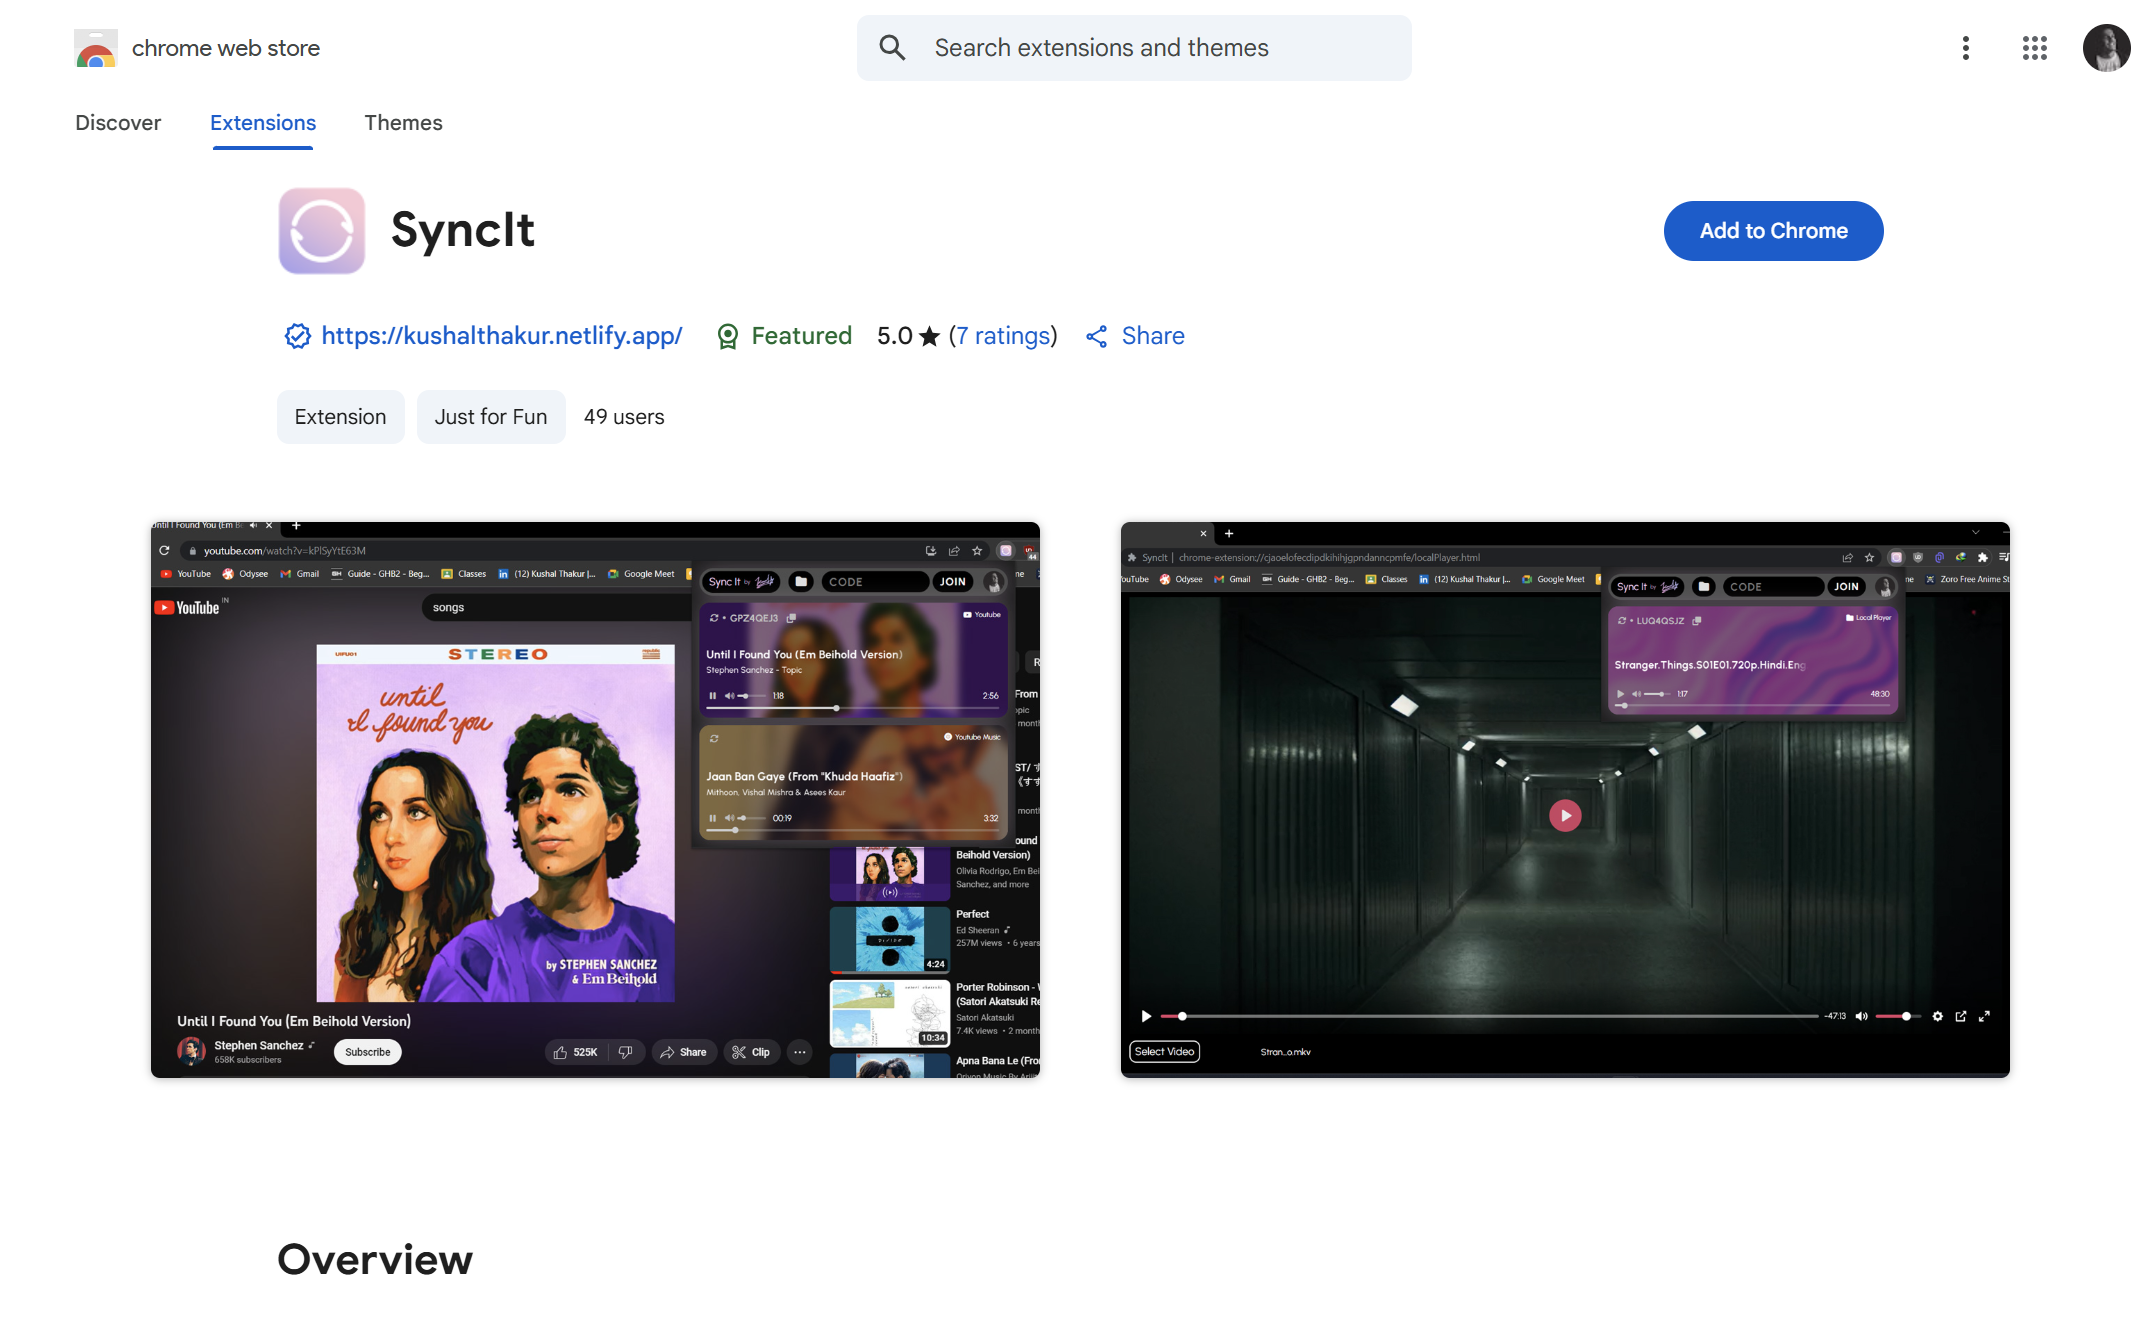The height and width of the screenshot is (1343, 2156).
Task: Click the SyncIt extension icon
Action: pyautogui.click(x=321, y=231)
